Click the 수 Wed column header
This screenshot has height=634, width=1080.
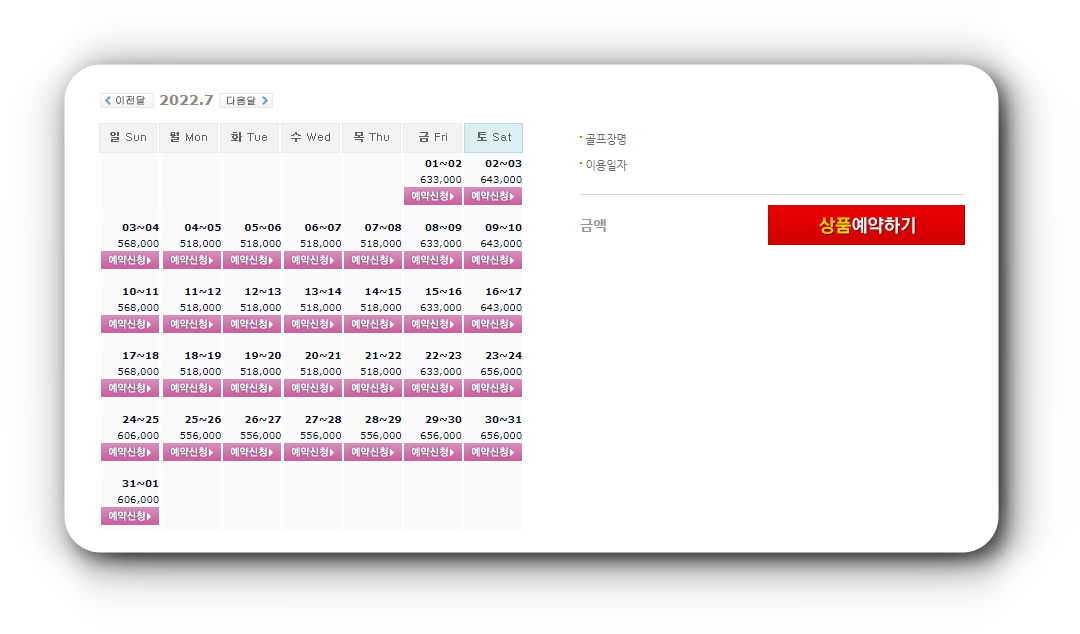pos(310,138)
